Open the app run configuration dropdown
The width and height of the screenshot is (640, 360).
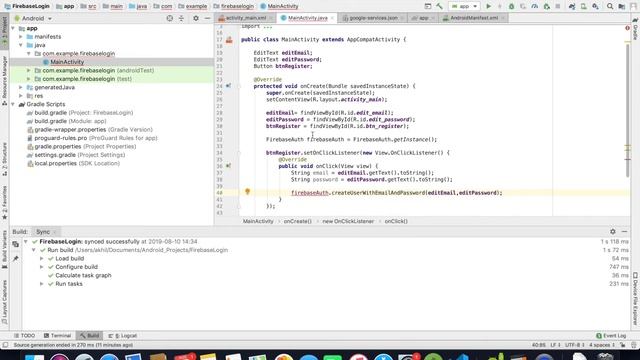(x=464, y=6)
